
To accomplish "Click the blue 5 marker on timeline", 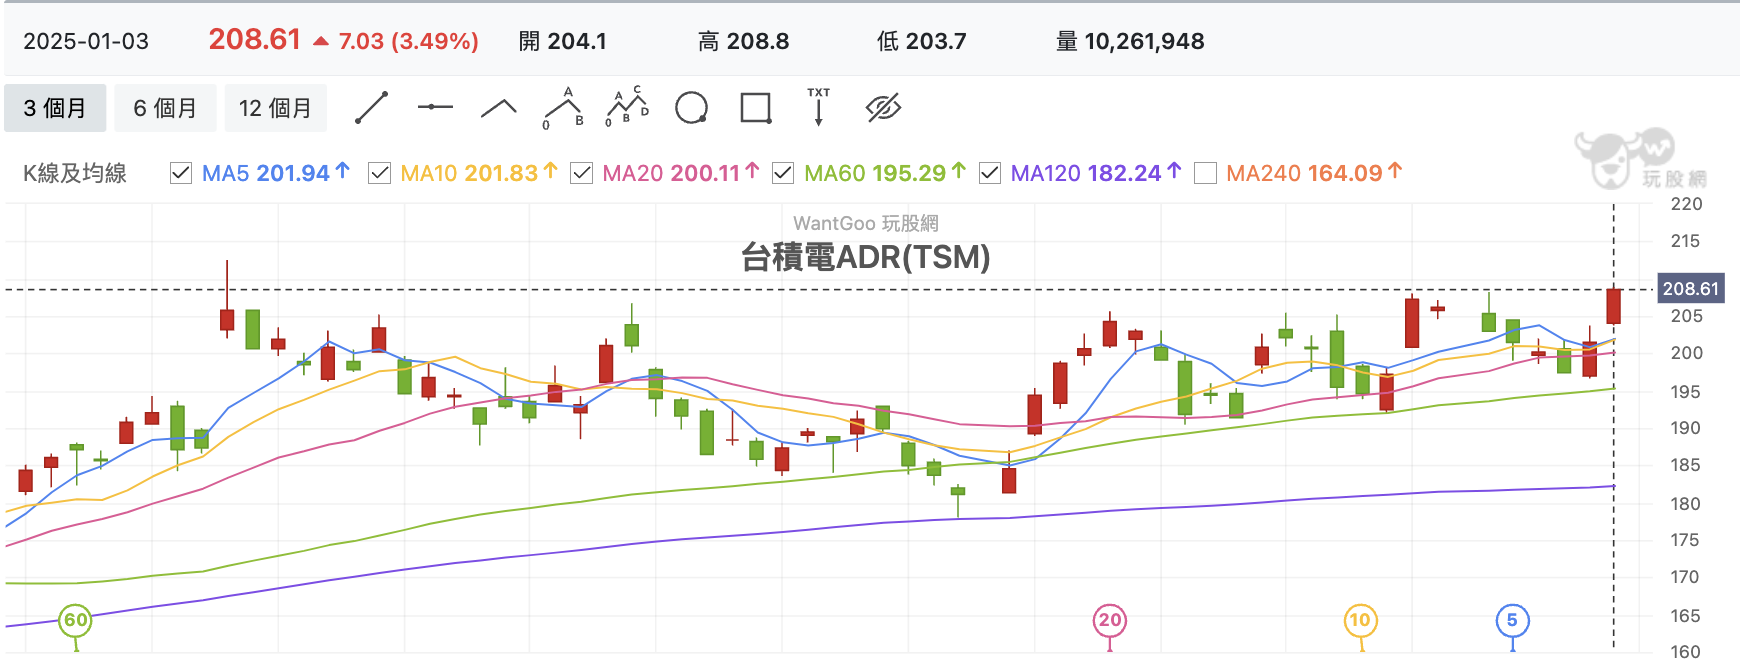I will [1512, 621].
